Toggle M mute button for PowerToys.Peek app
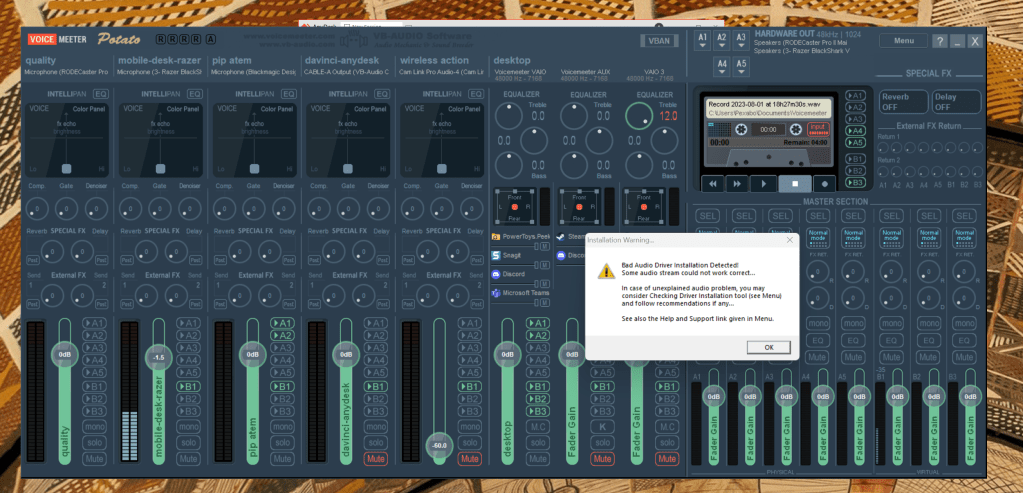The width and height of the screenshot is (1023, 493). tap(545, 246)
